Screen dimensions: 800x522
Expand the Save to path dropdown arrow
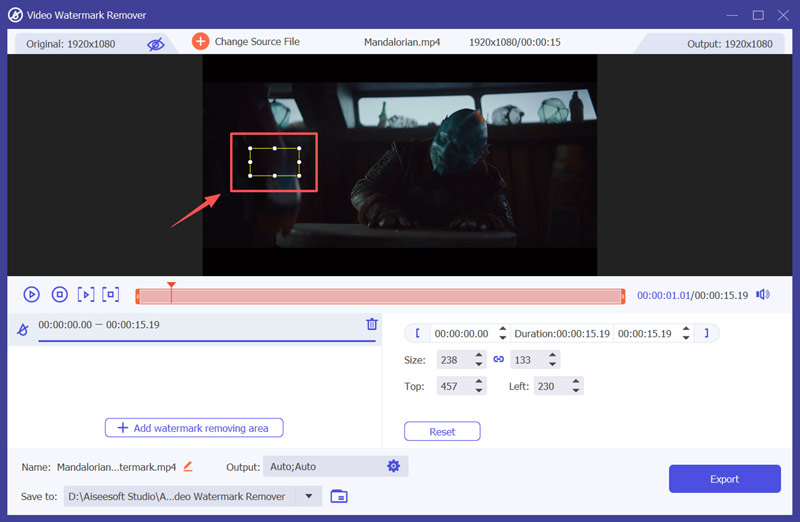click(x=309, y=496)
